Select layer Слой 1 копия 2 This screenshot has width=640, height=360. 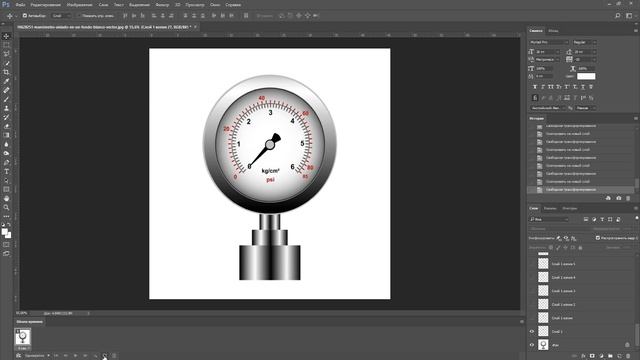pyautogui.click(x=581, y=304)
